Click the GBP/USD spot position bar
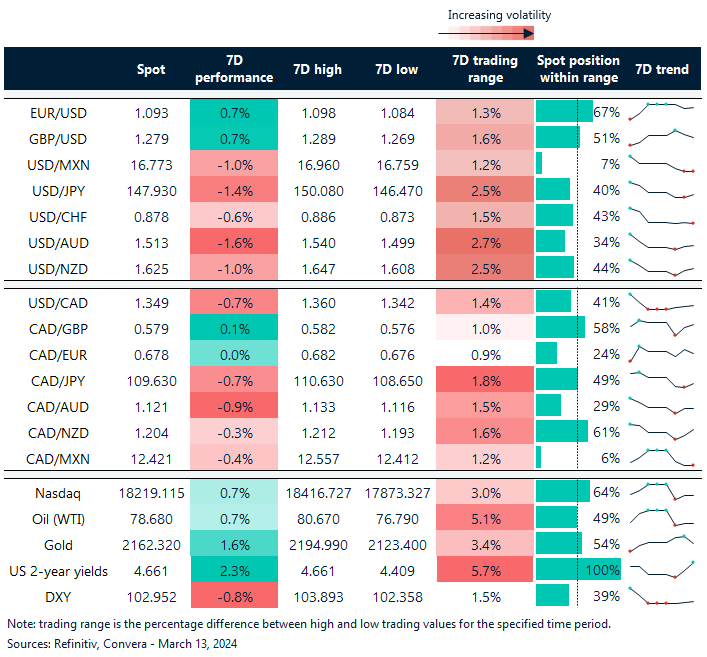The height and width of the screenshot is (657, 707). 558,136
